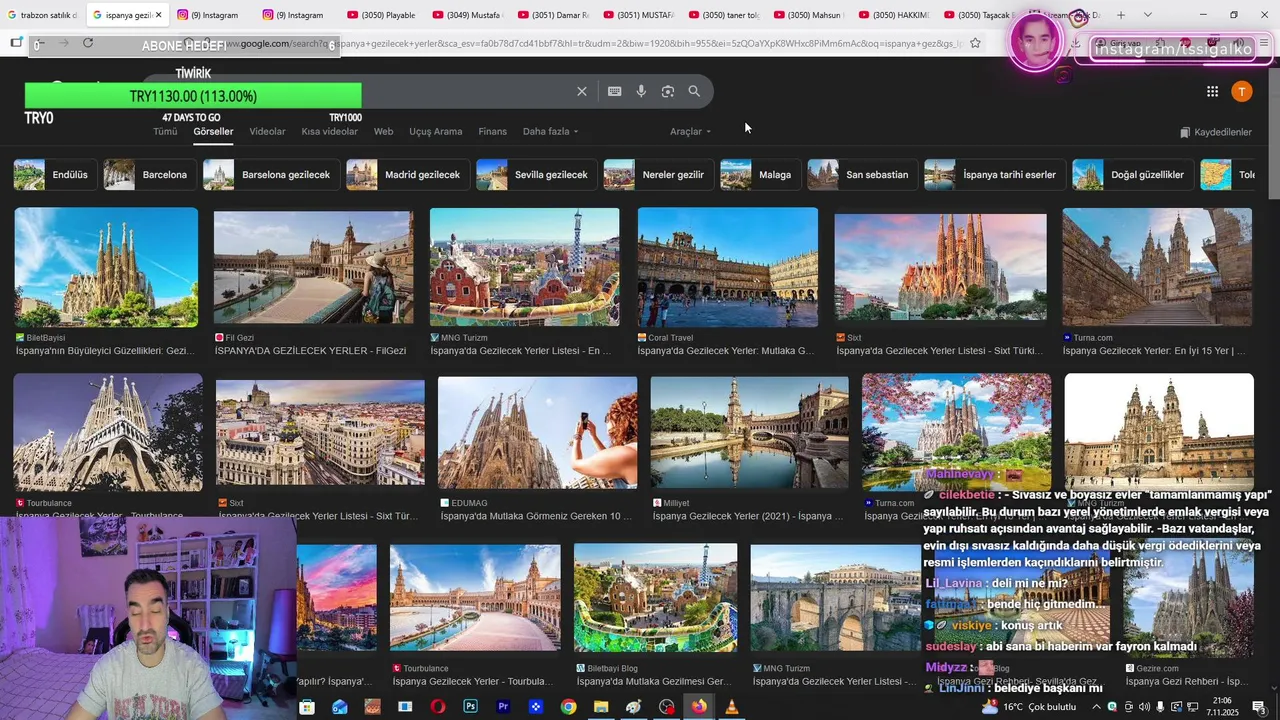Open the Milliyet image result
The image size is (1280, 720).
coord(749,432)
